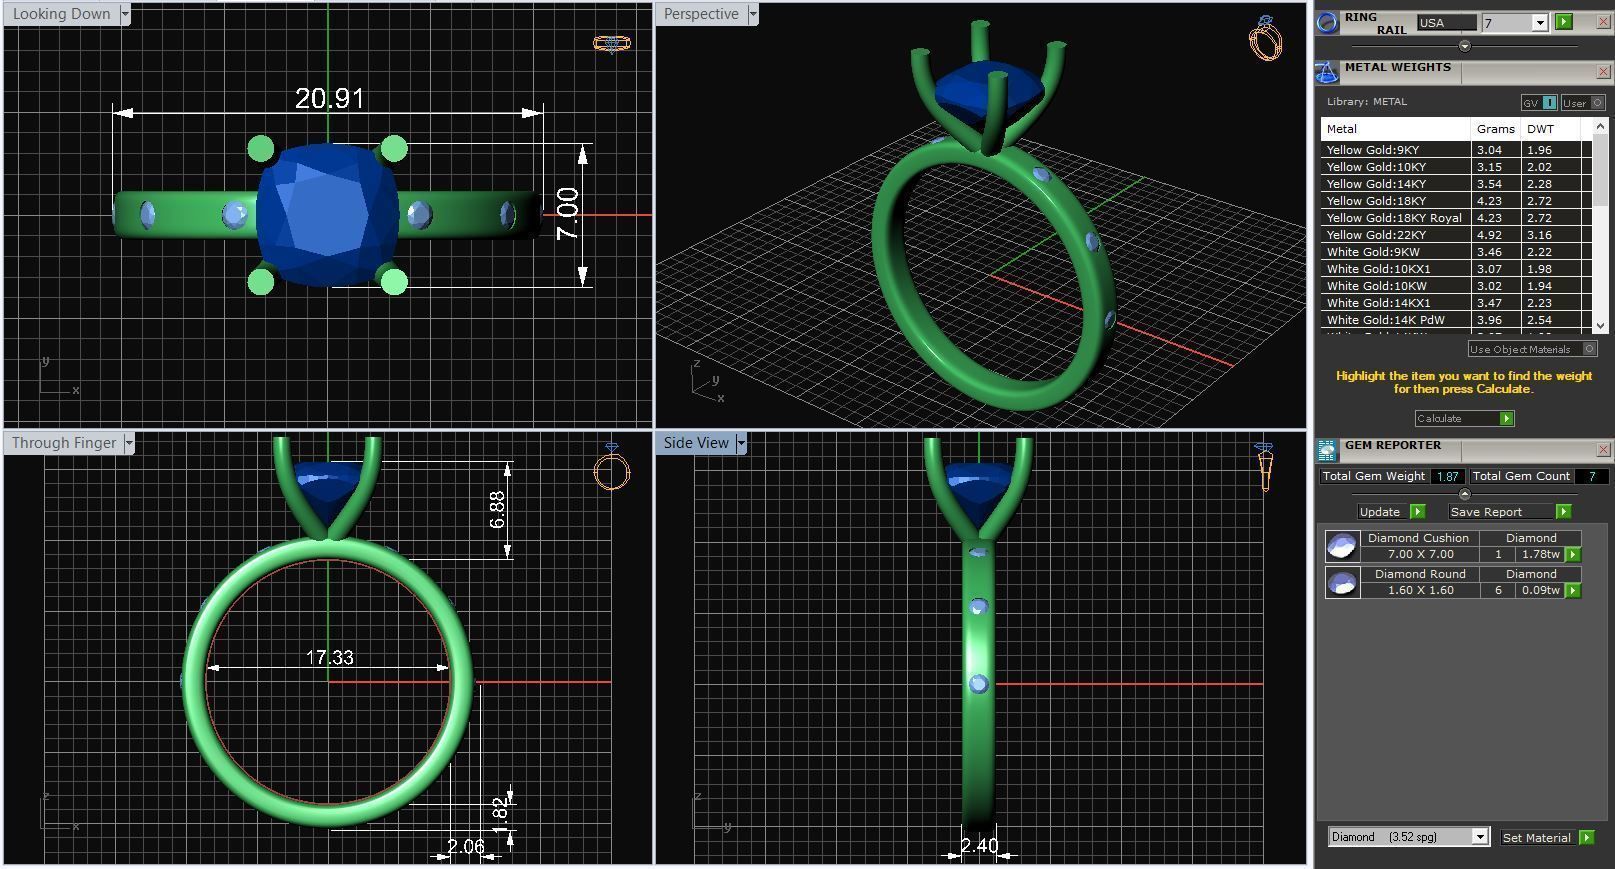Click the Through Finger viewport title
1615x869 pixels.
[64, 443]
